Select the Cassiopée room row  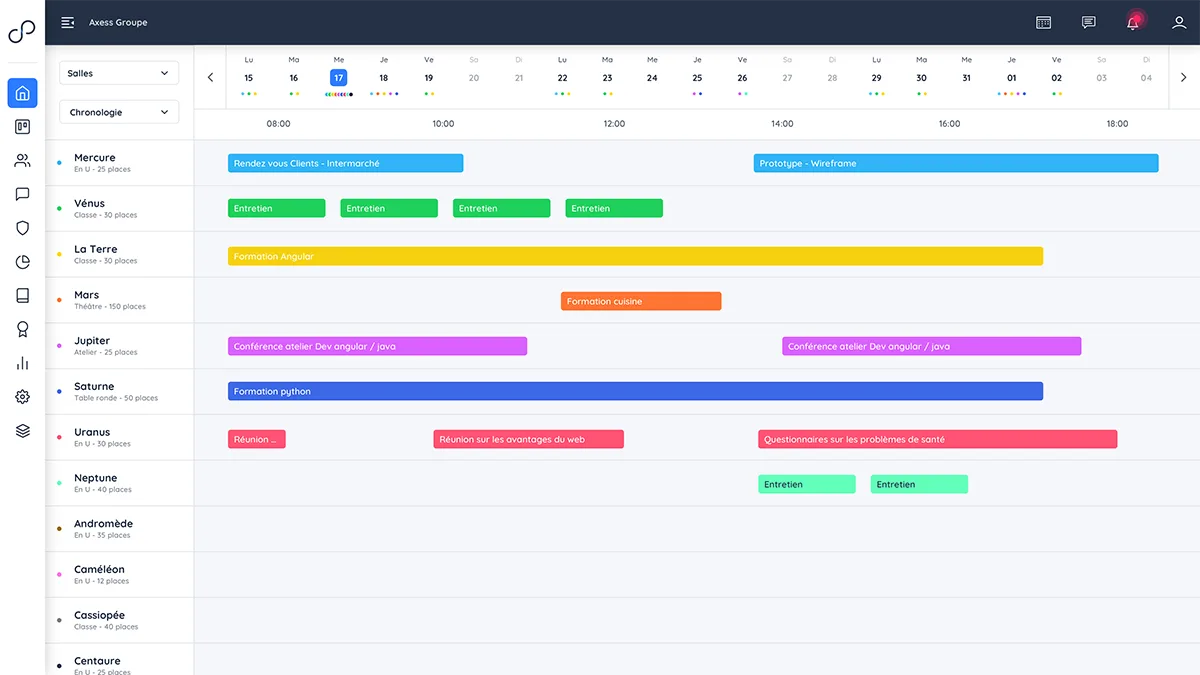click(120, 620)
